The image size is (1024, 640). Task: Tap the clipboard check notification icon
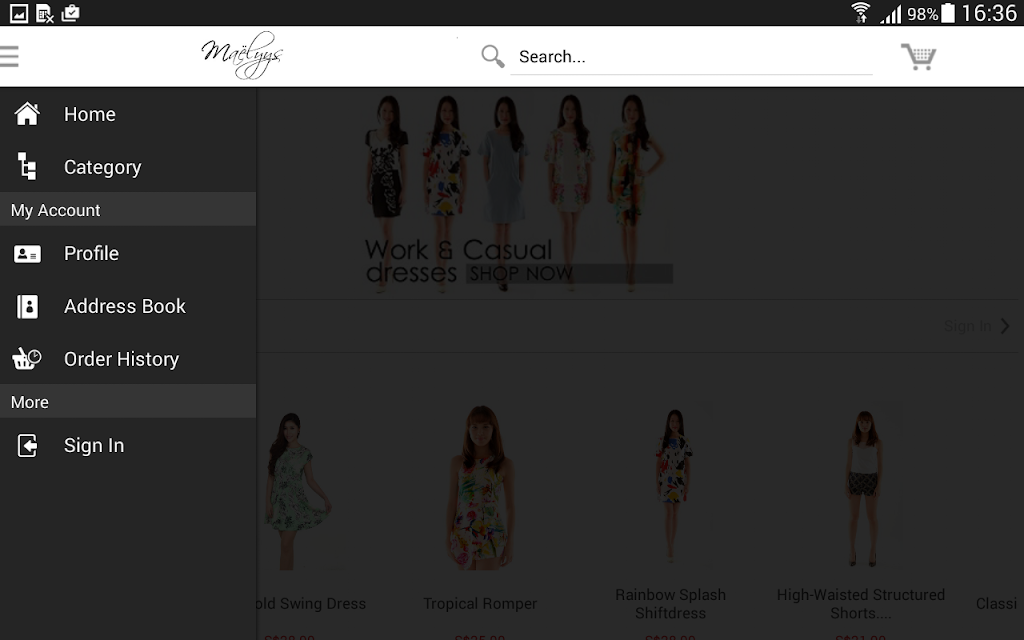70,13
